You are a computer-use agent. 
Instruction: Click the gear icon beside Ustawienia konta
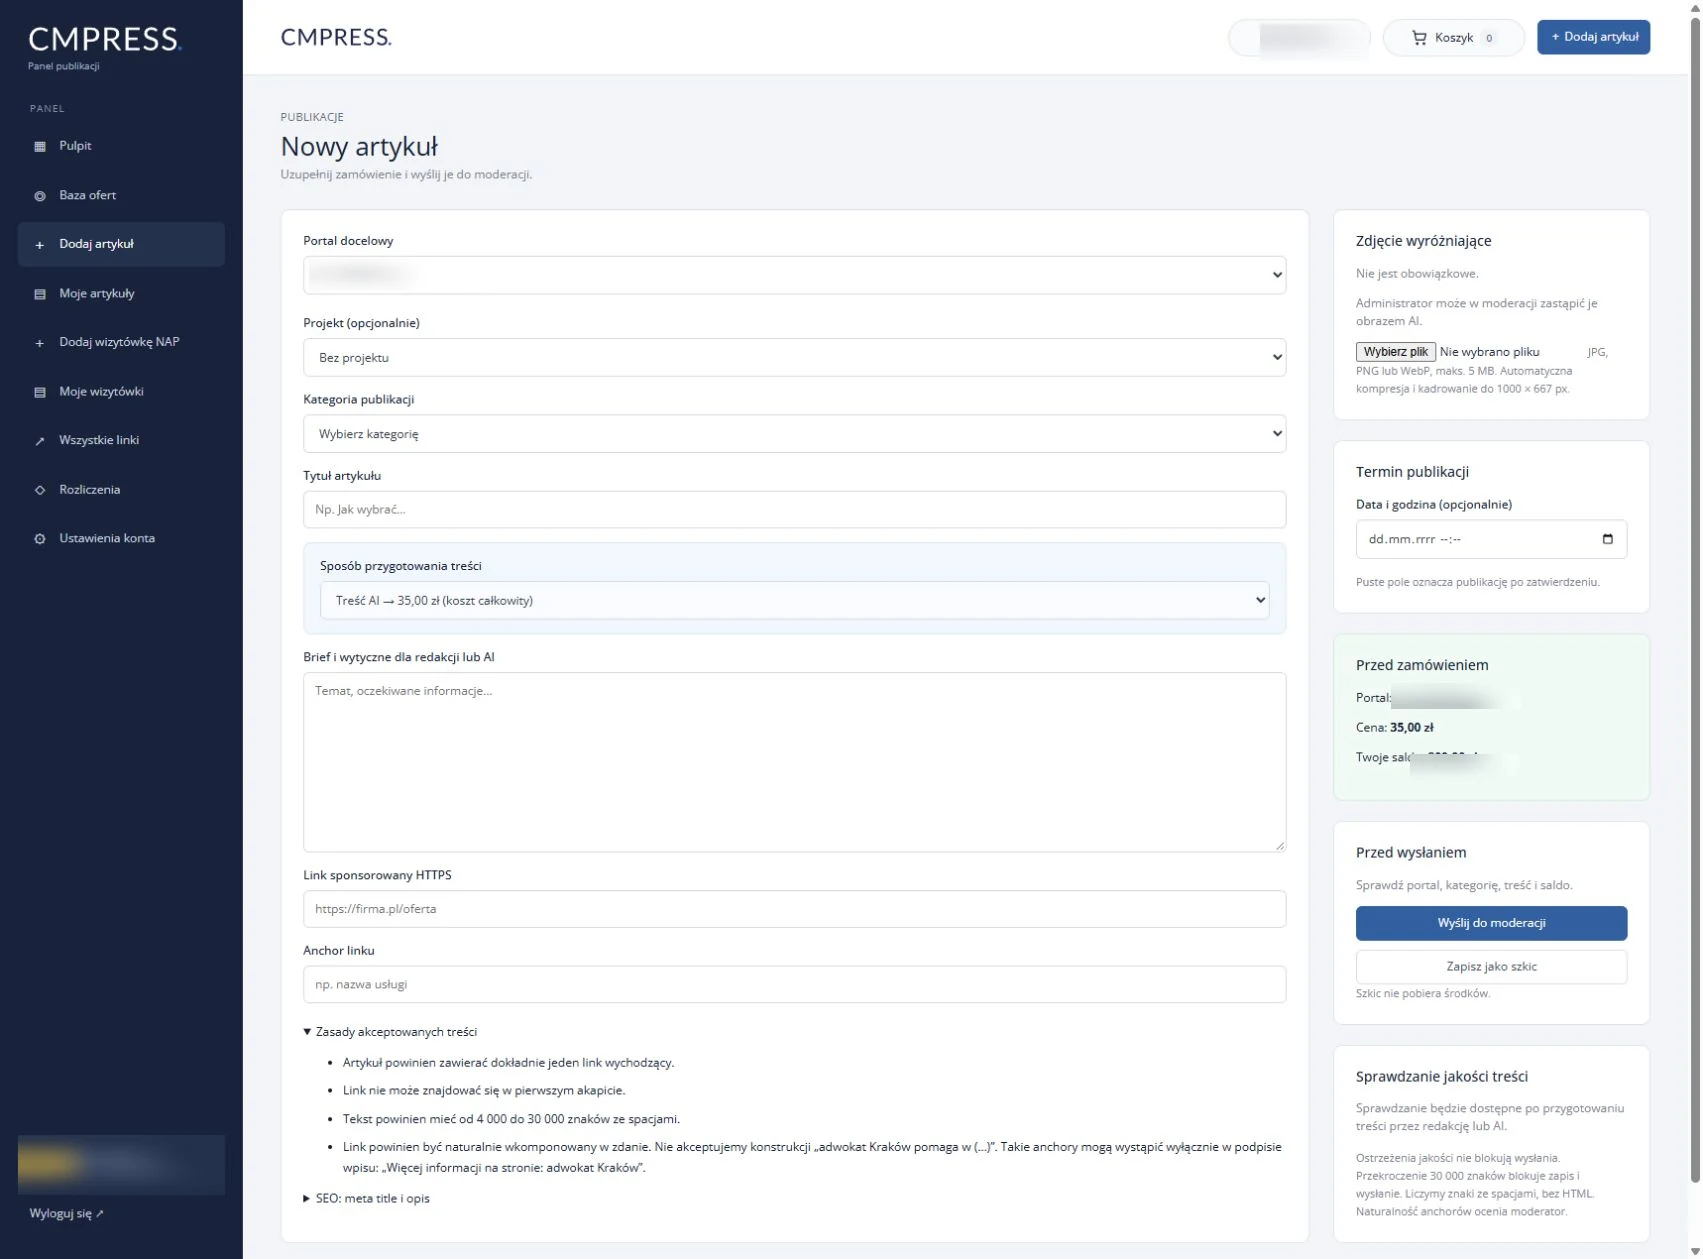pos(40,539)
